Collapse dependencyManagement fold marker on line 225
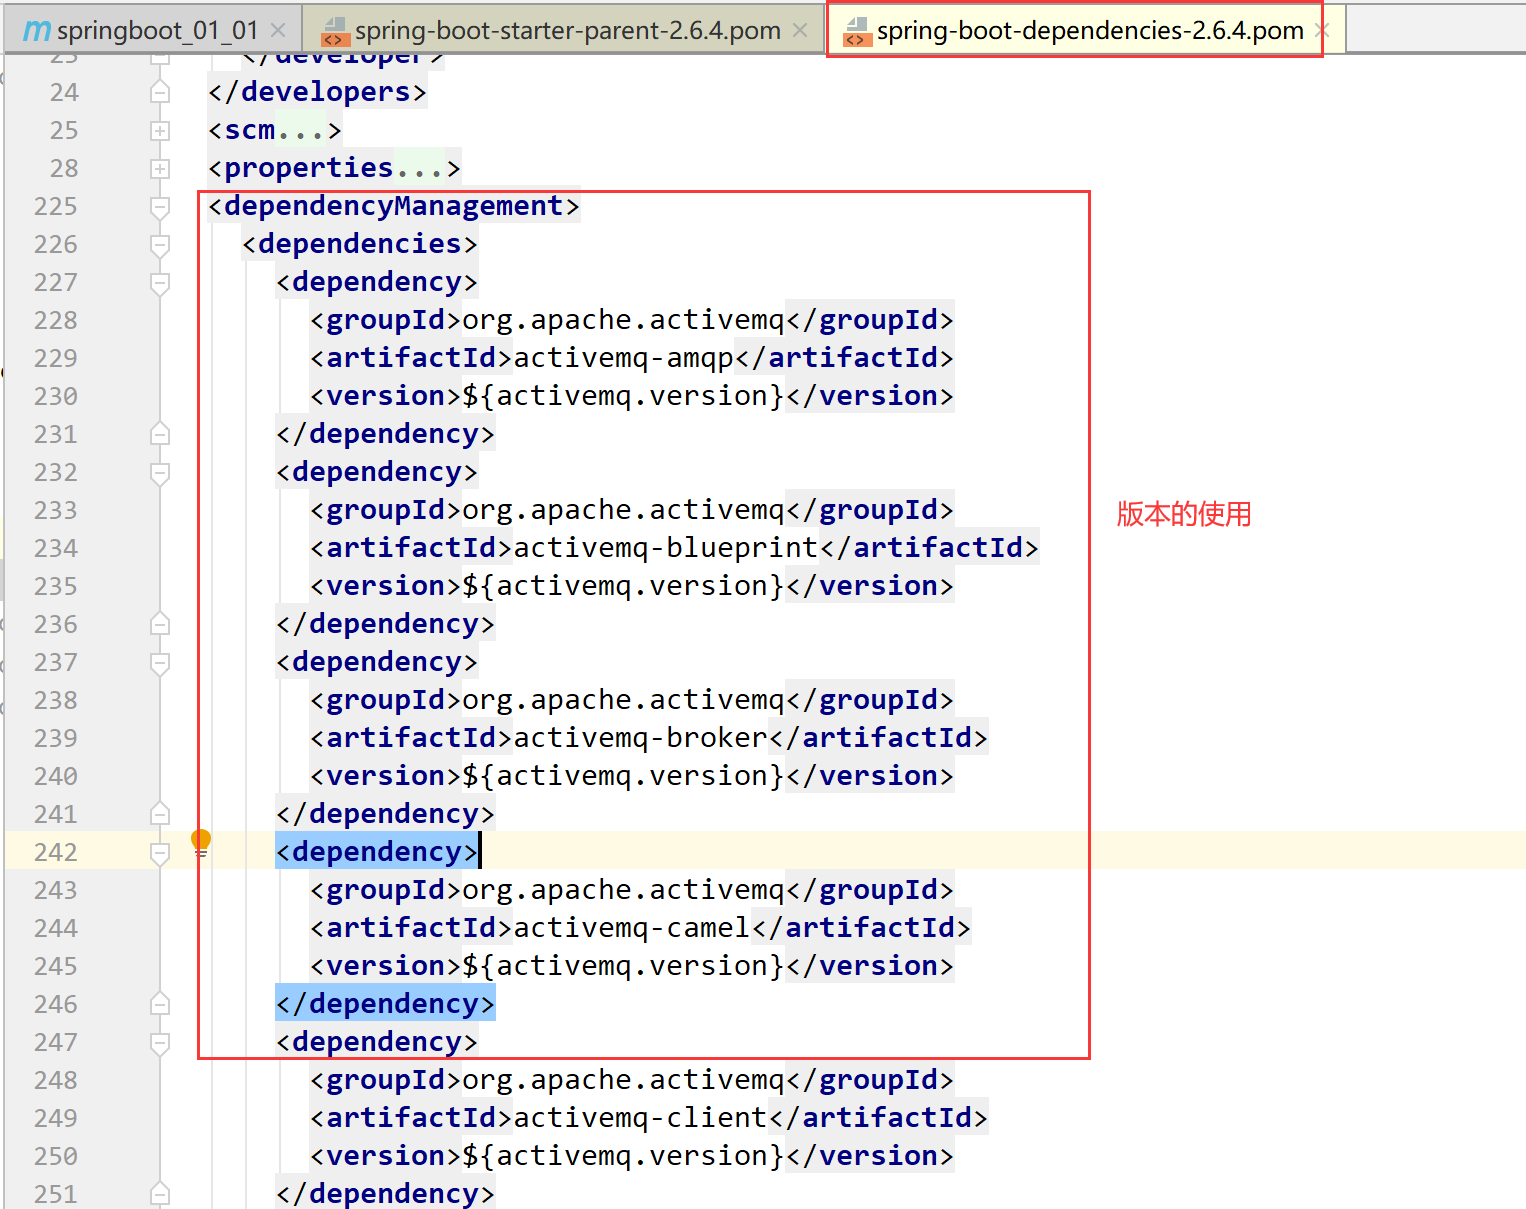 tap(159, 206)
